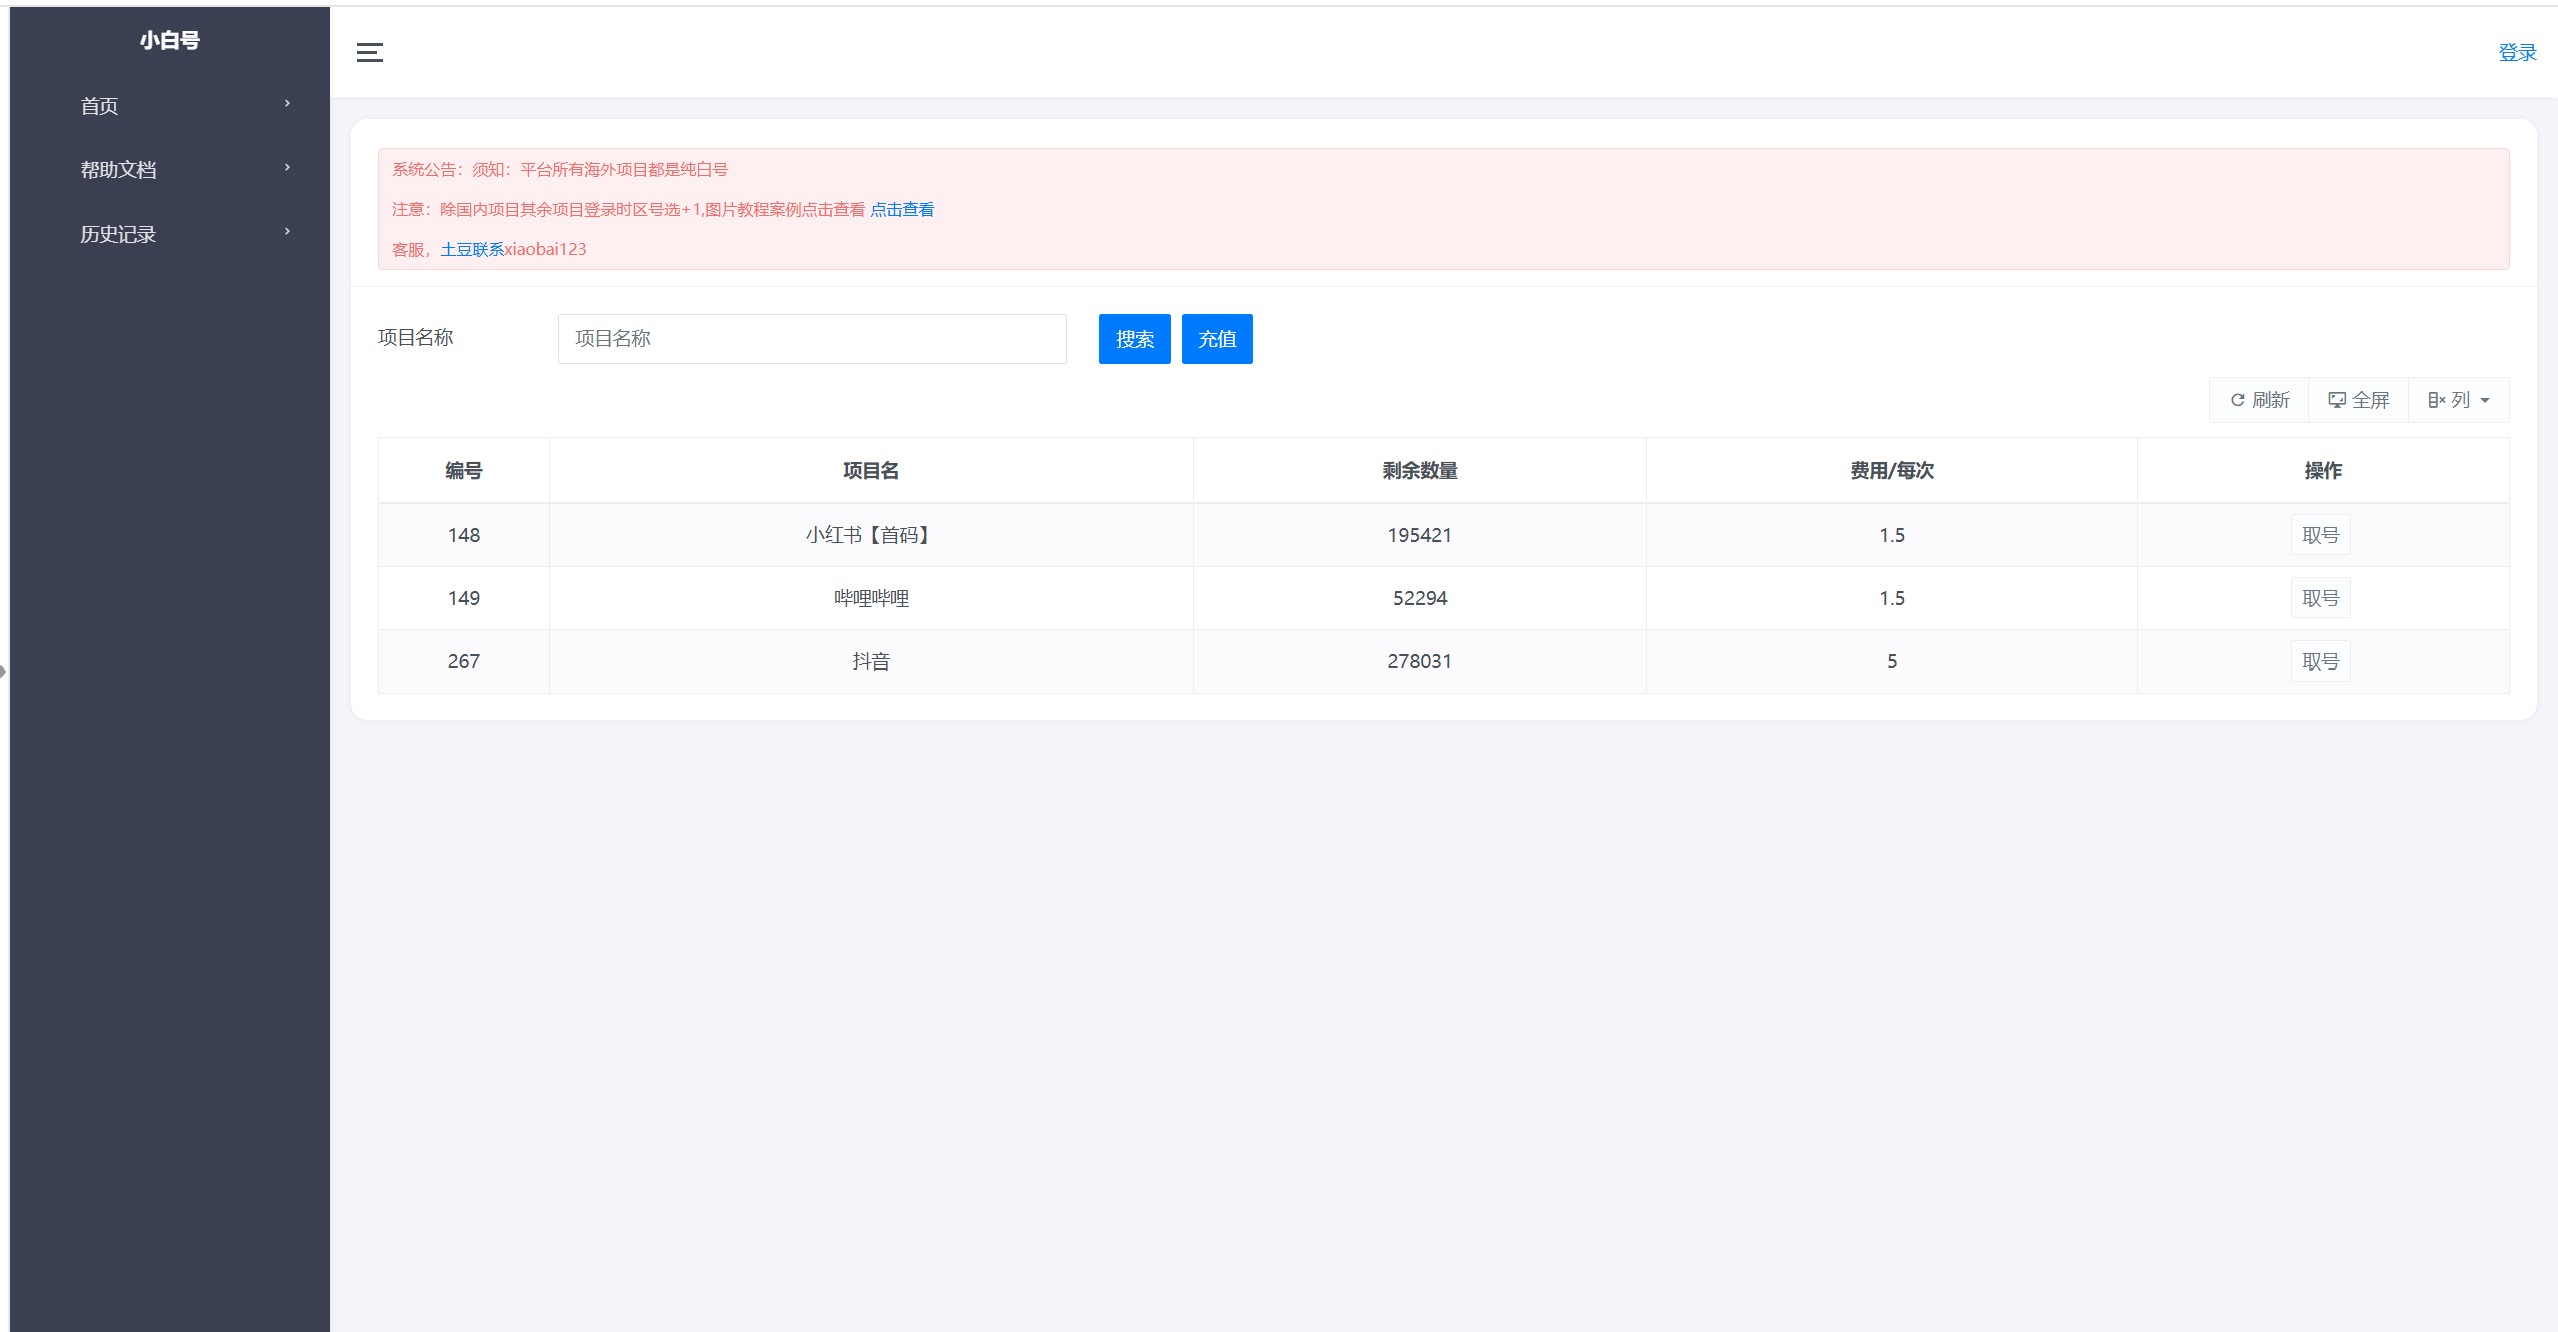This screenshot has width=2558, height=1332.
Task: Click the blue 充值 button
Action: point(1217,339)
